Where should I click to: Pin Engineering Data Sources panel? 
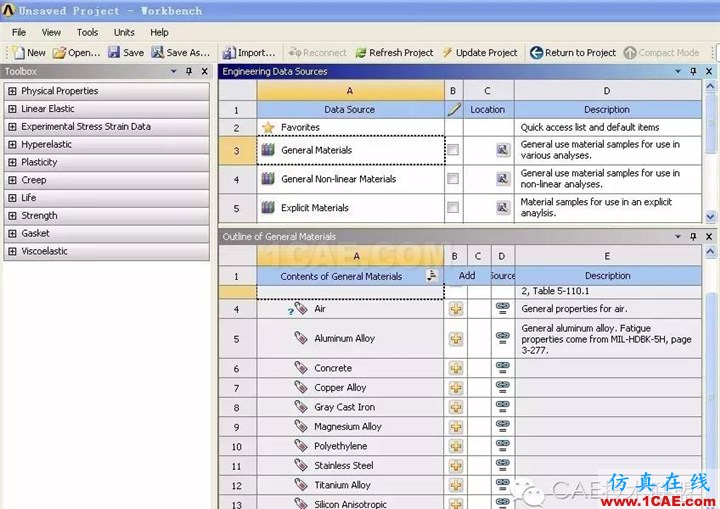coord(693,71)
